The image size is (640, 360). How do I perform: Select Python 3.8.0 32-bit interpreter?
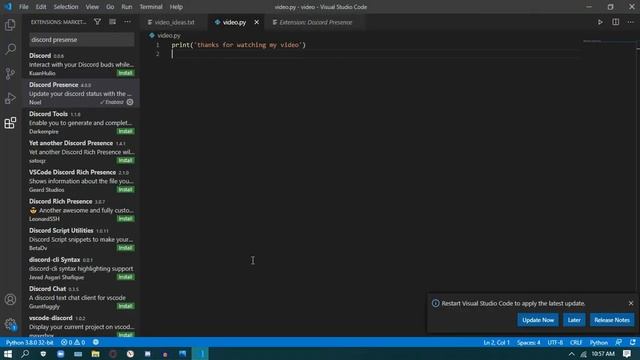pos(30,342)
